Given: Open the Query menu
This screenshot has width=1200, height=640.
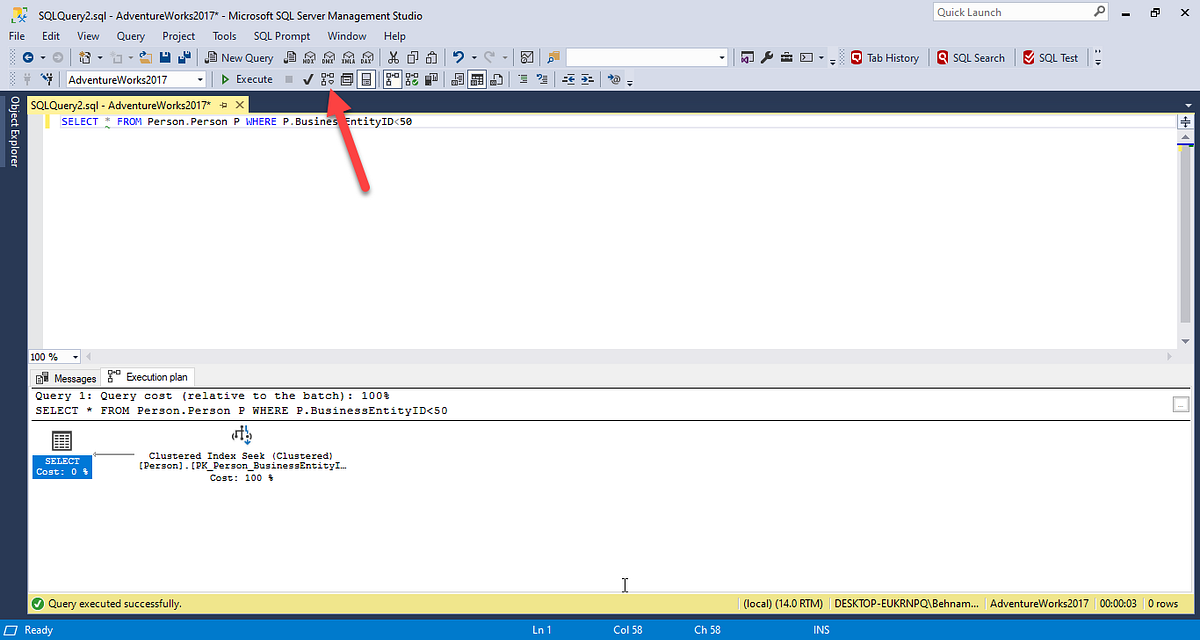Looking at the screenshot, I should tap(130, 35).
